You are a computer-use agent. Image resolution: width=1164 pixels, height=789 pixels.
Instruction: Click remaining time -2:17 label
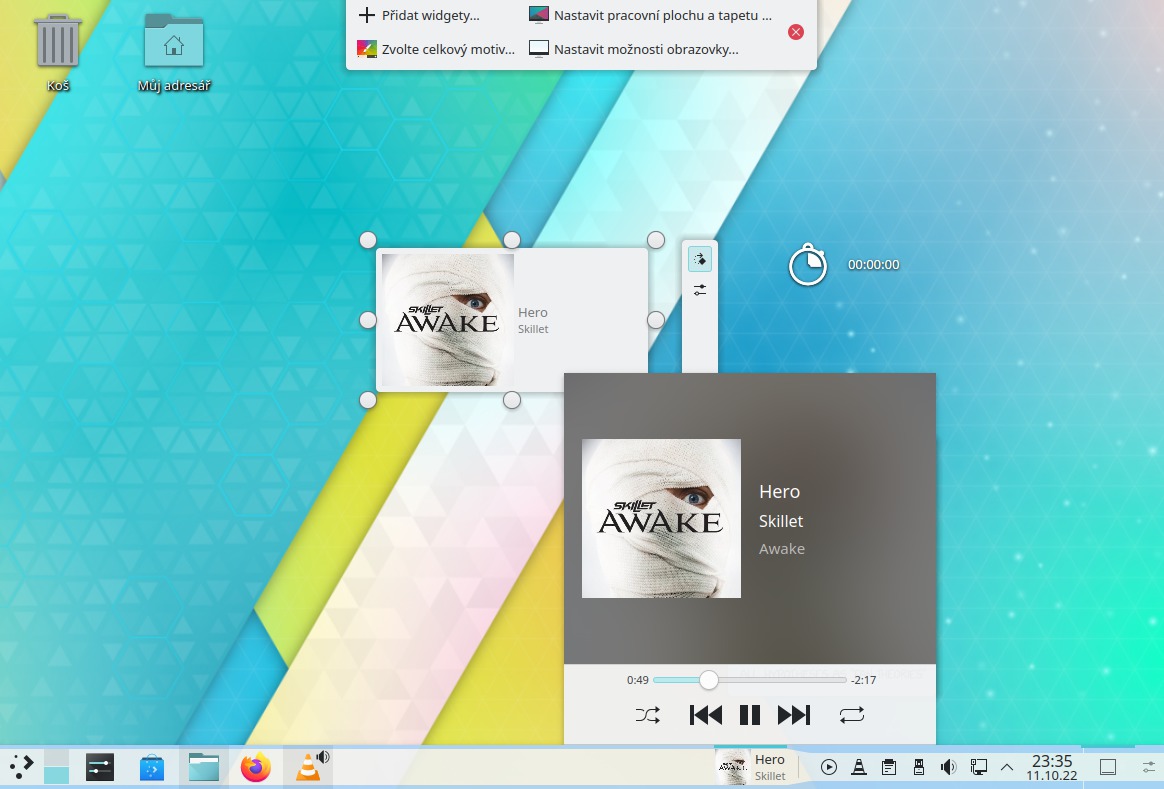[863, 680]
